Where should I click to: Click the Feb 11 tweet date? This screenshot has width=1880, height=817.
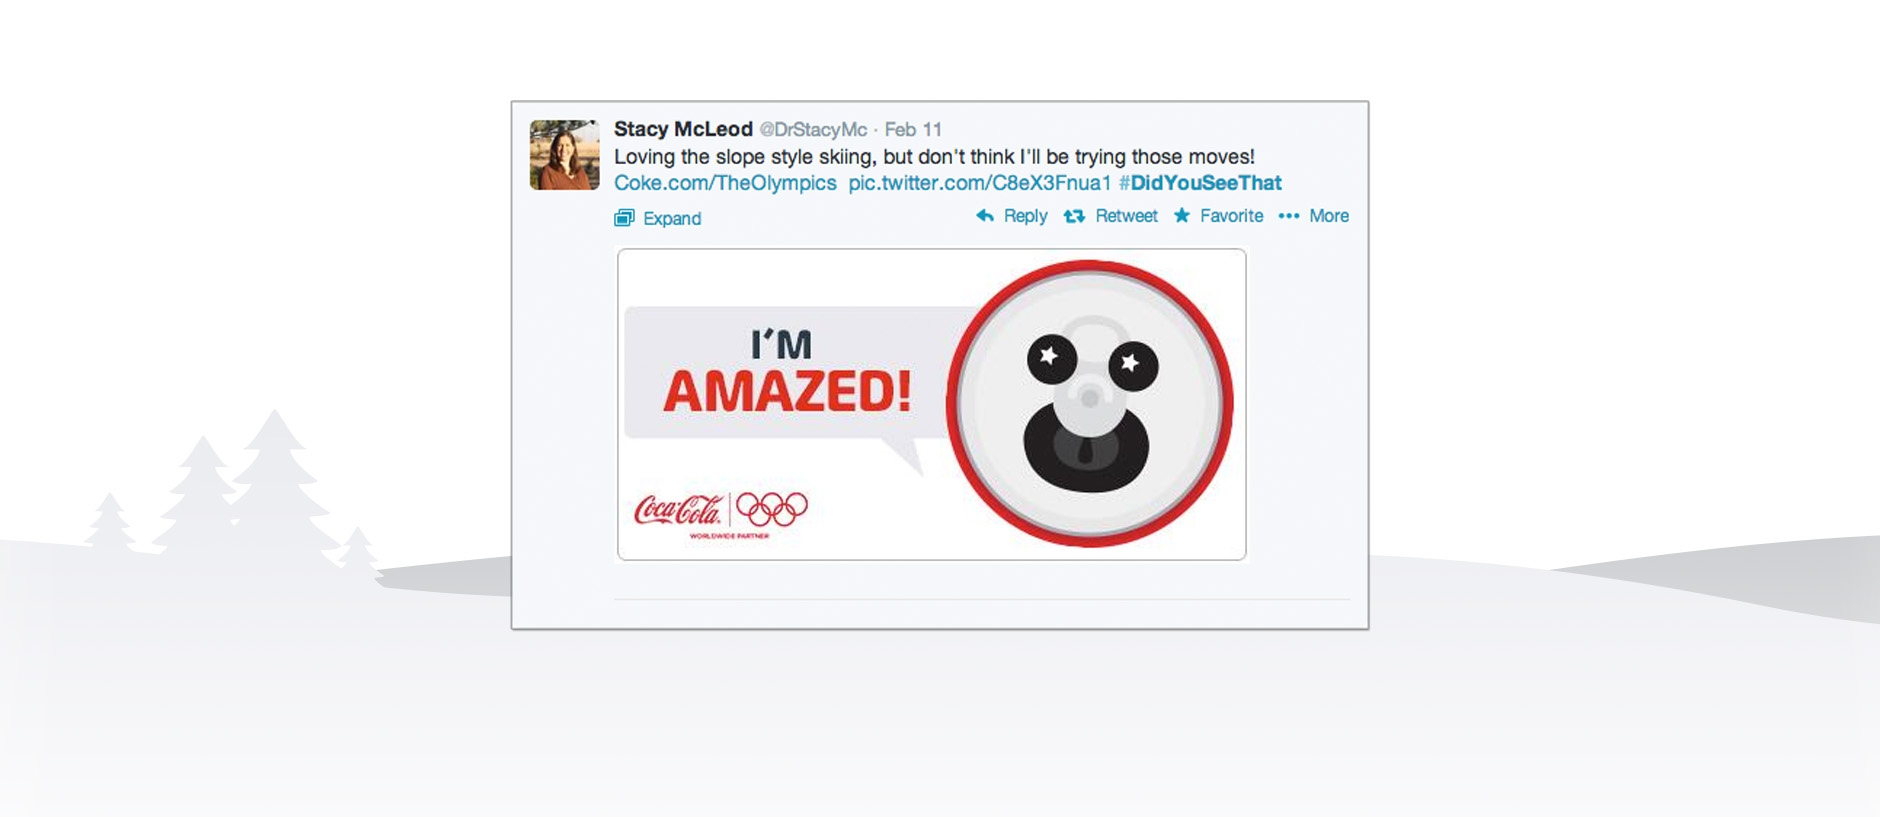pyautogui.click(x=913, y=130)
